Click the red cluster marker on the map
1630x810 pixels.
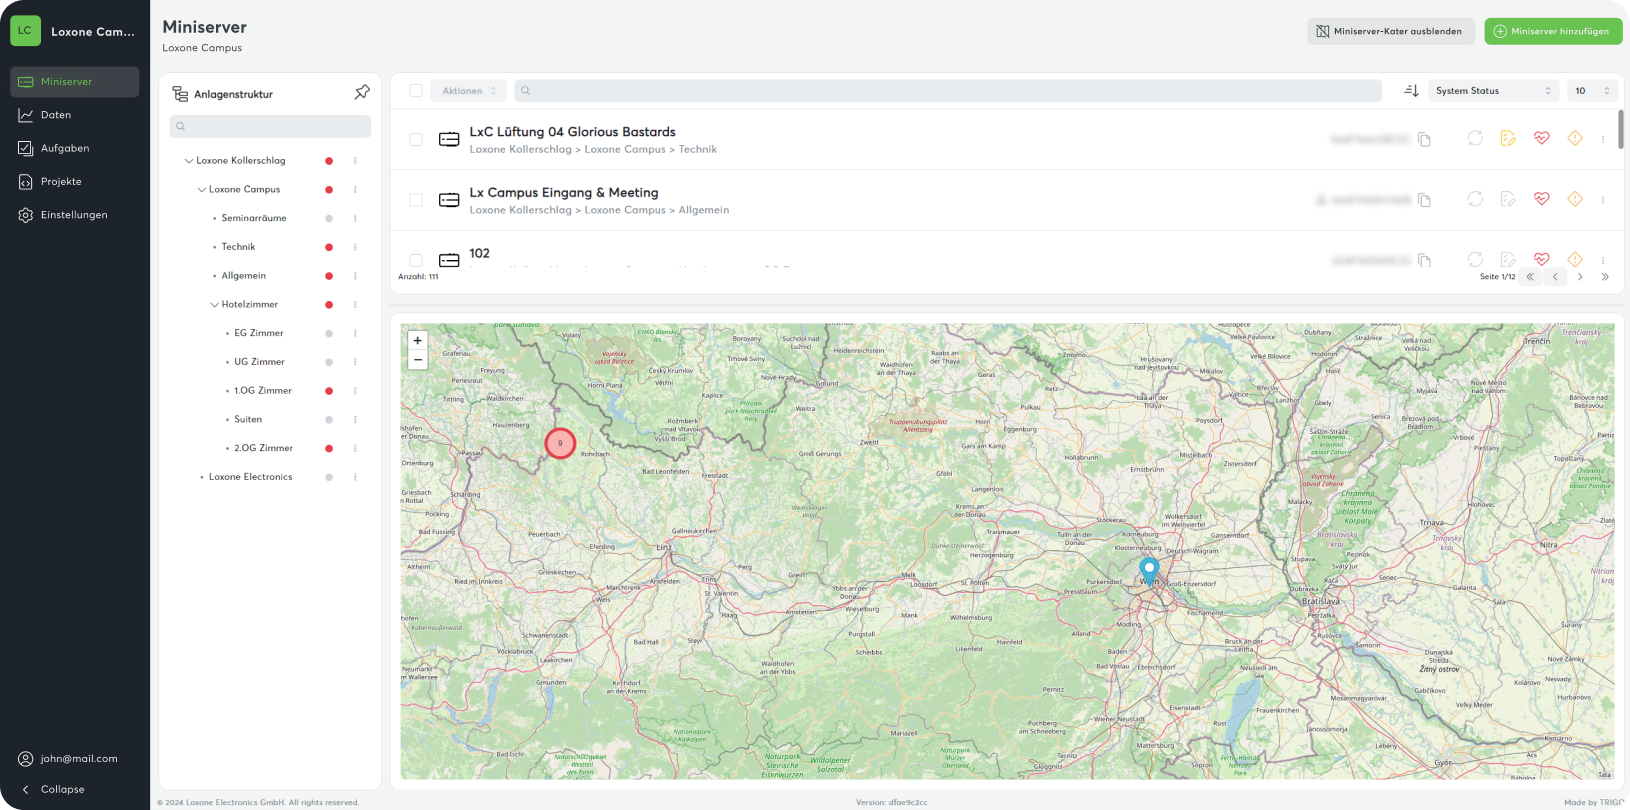[x=560, y=443]
